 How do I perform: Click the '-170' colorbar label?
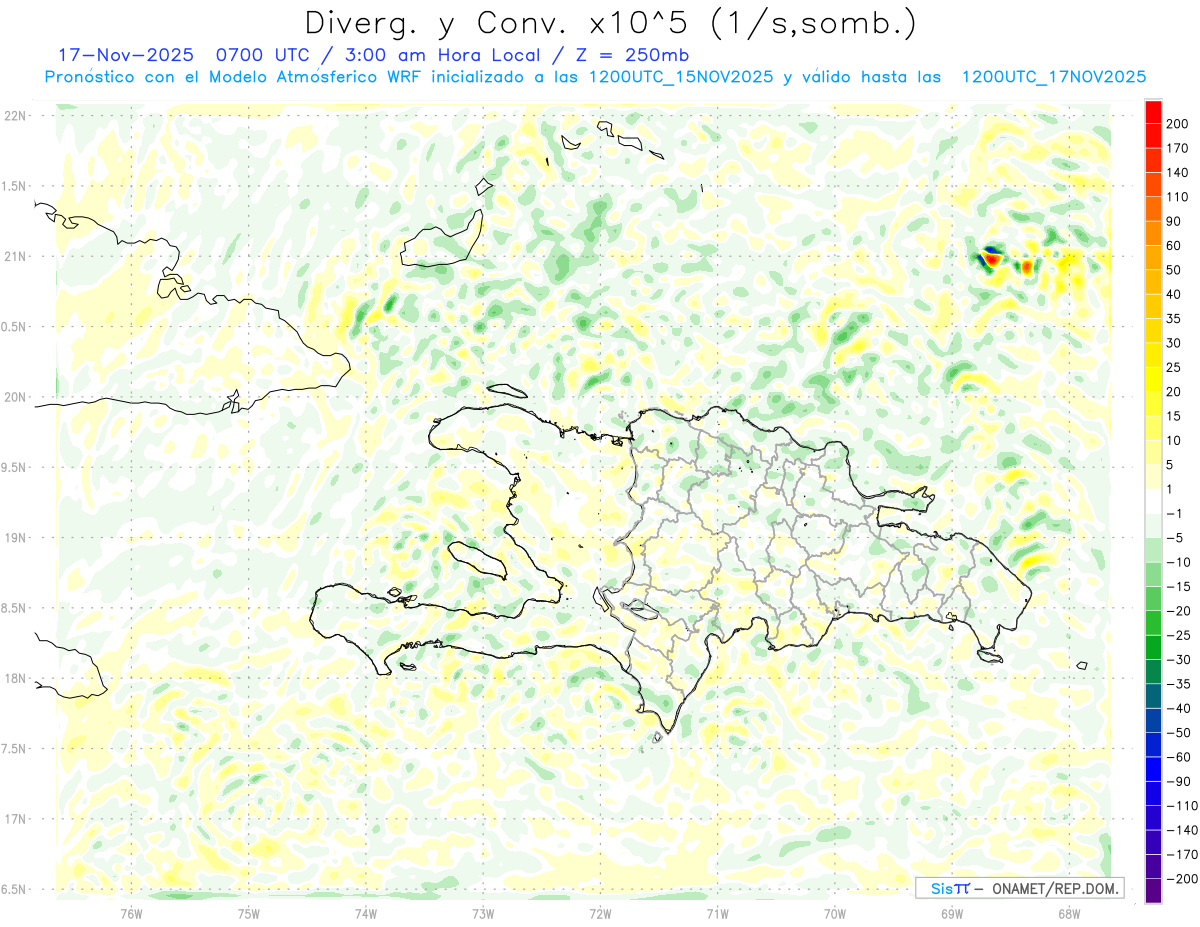pyautogui.click(x=1180, y=855)
